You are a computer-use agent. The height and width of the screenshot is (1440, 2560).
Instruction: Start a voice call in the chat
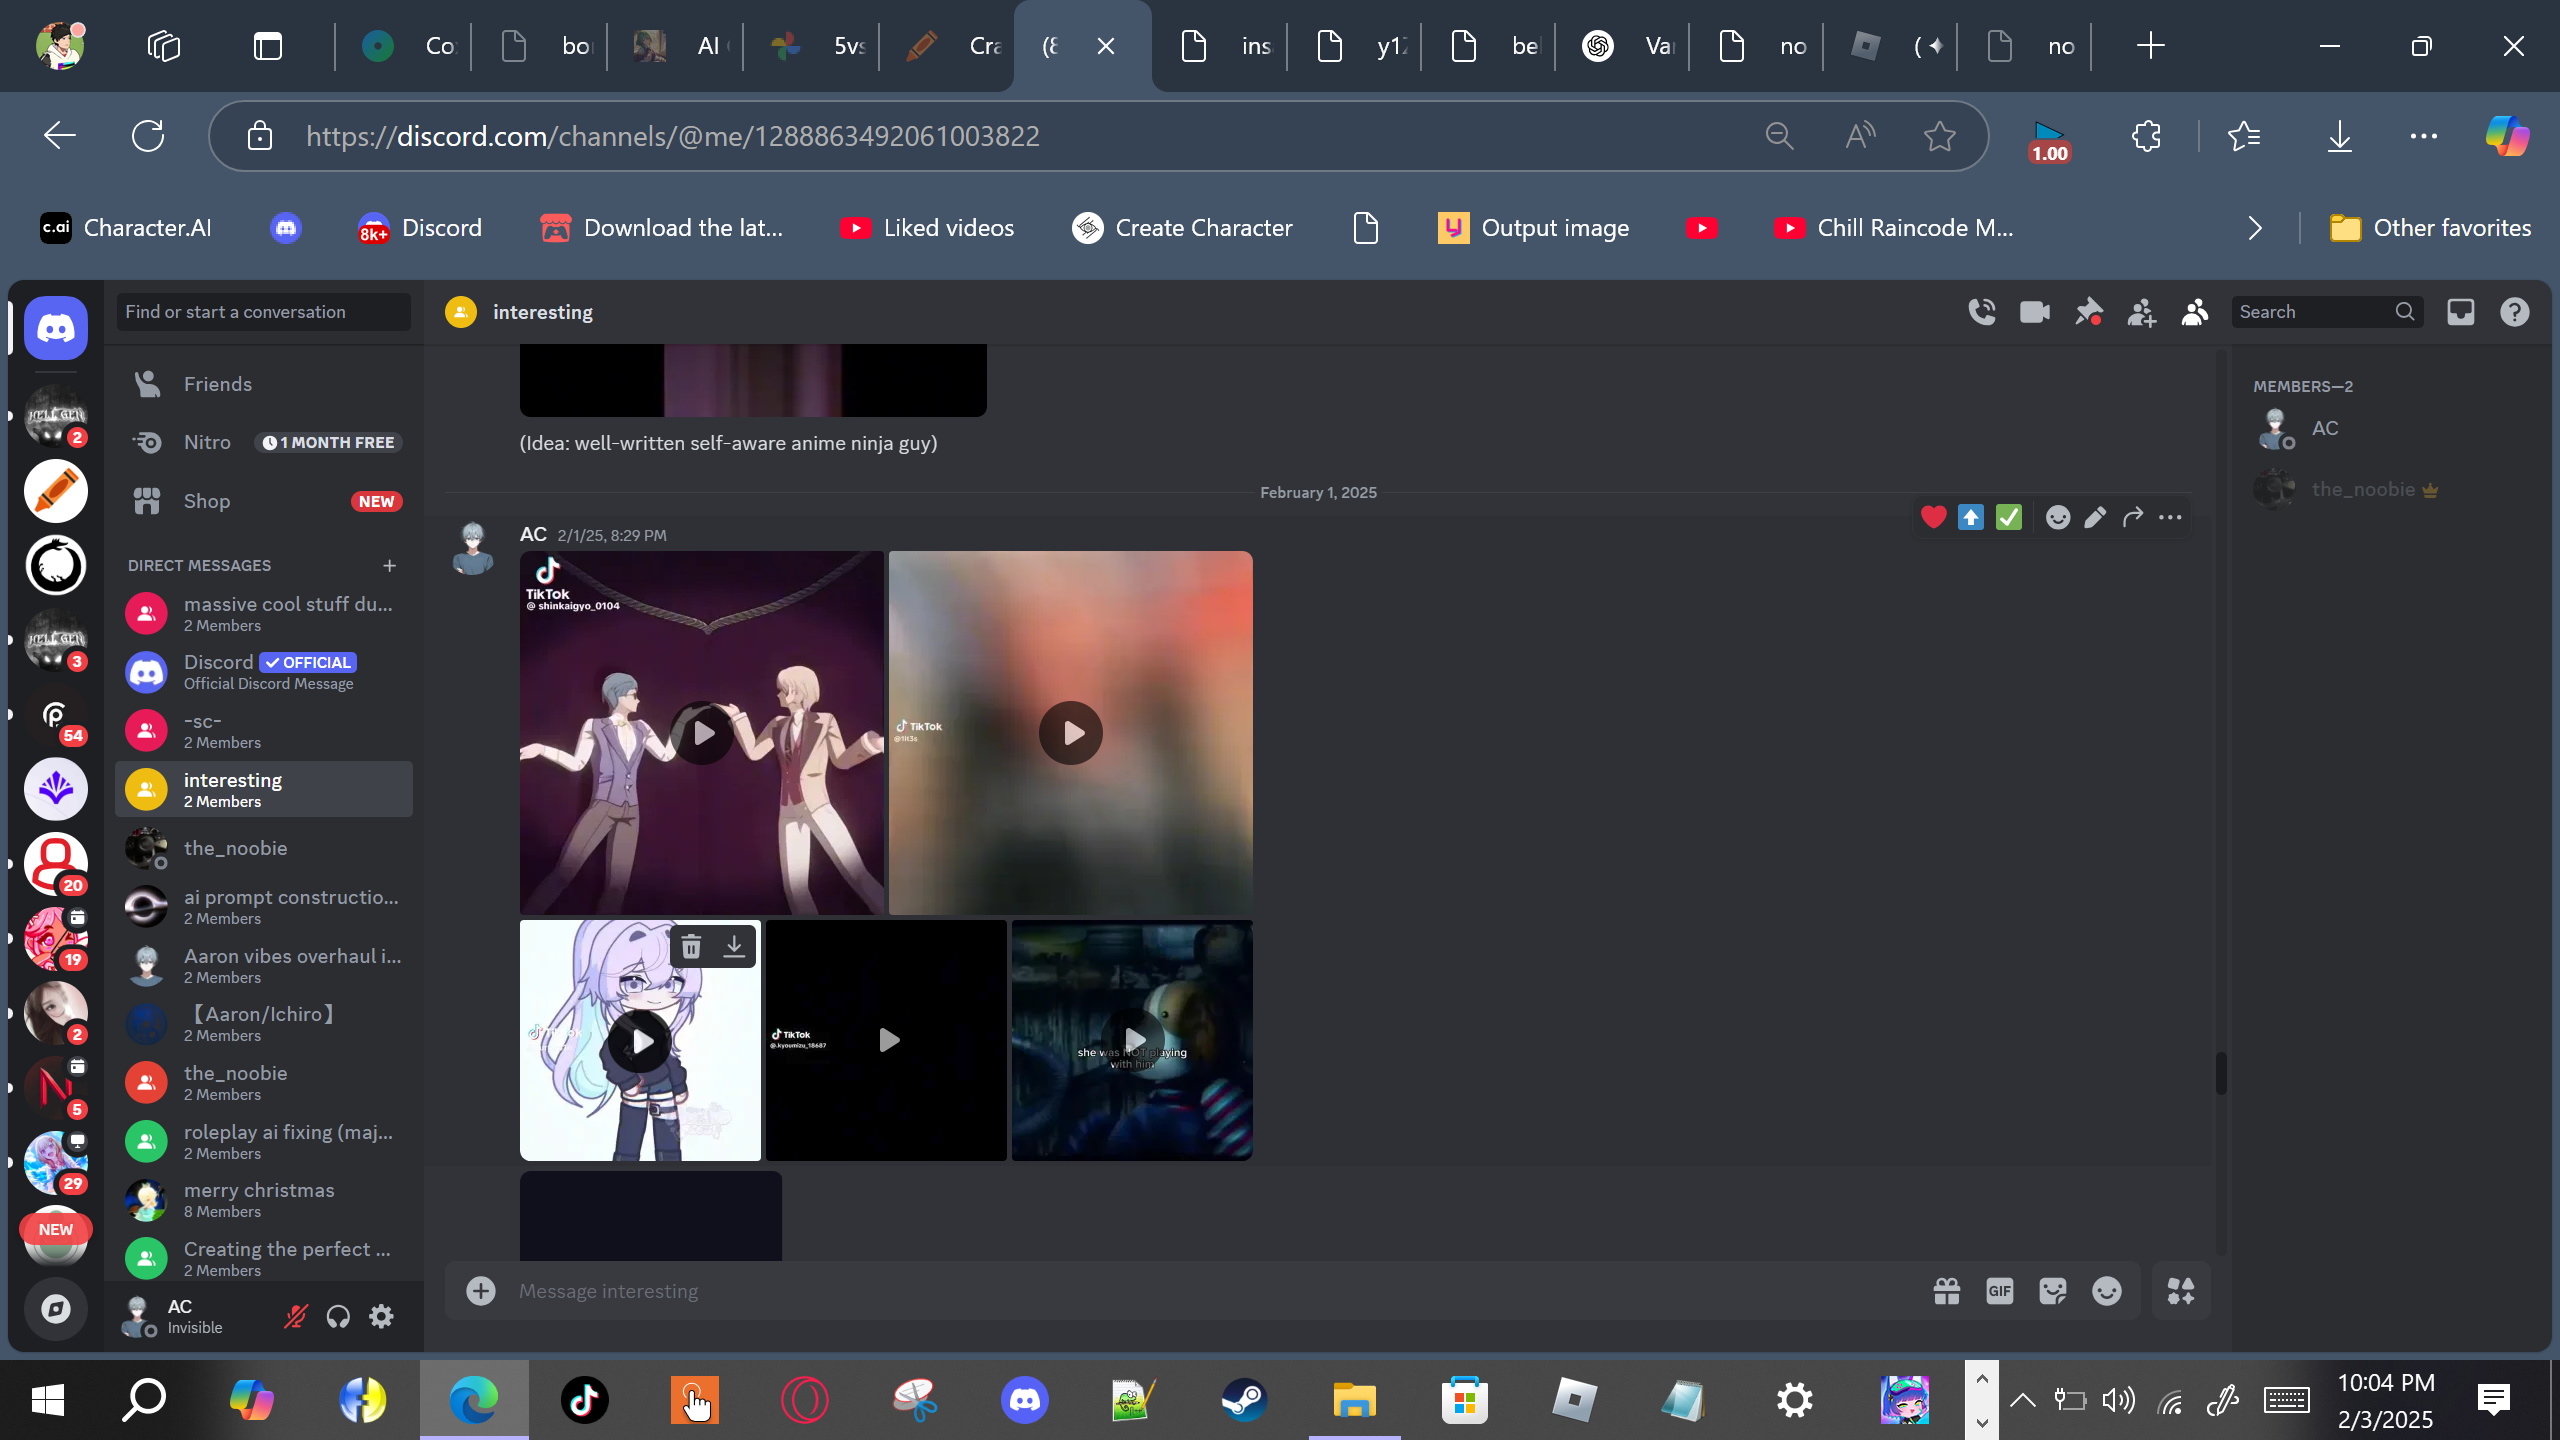tap(1981, 312)
